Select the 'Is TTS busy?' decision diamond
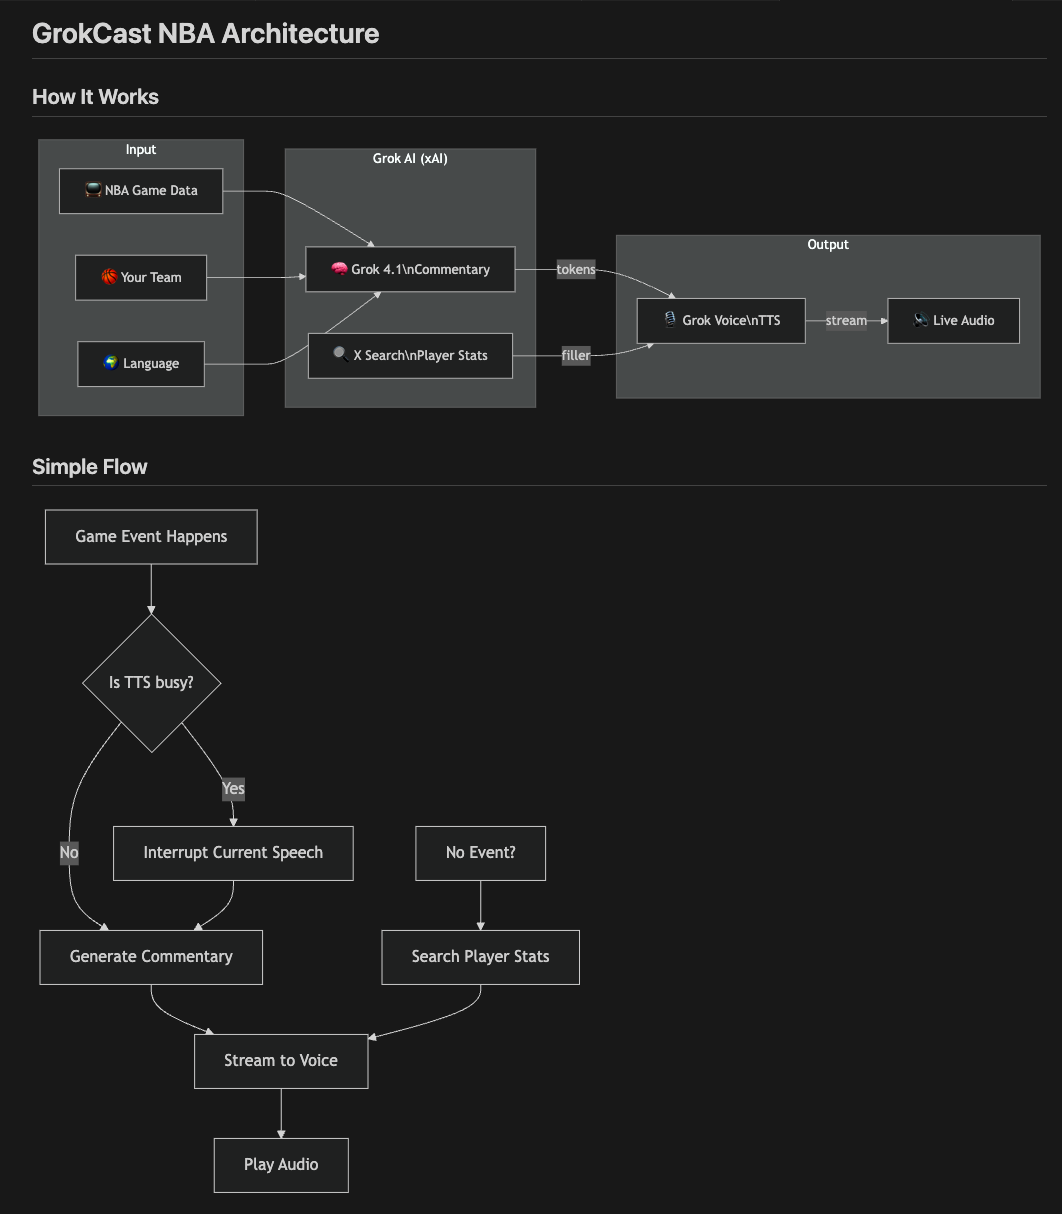 [151, 683]
